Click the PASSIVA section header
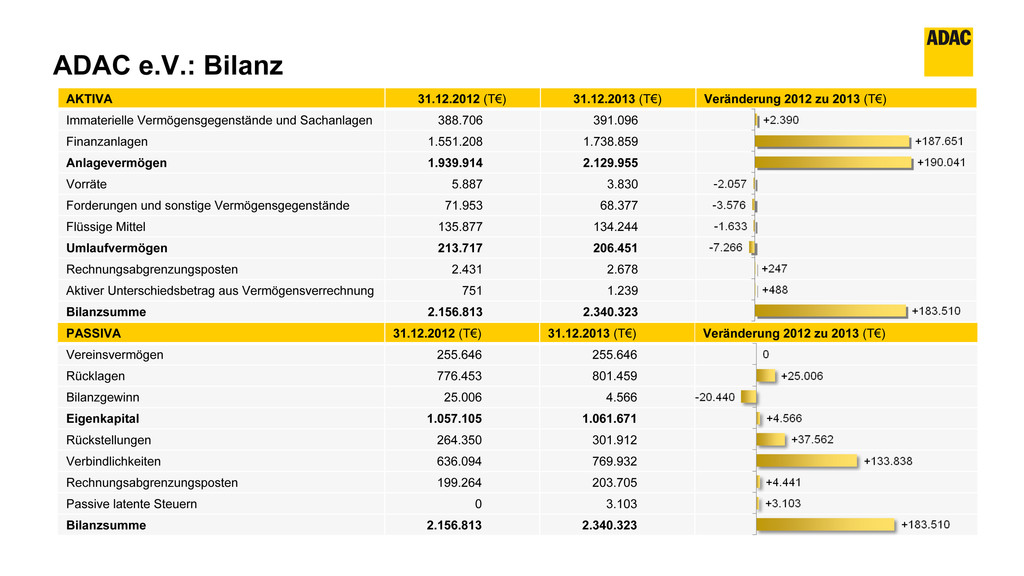Viewport: 1024px width, 576px height. (x=93, y=333)
